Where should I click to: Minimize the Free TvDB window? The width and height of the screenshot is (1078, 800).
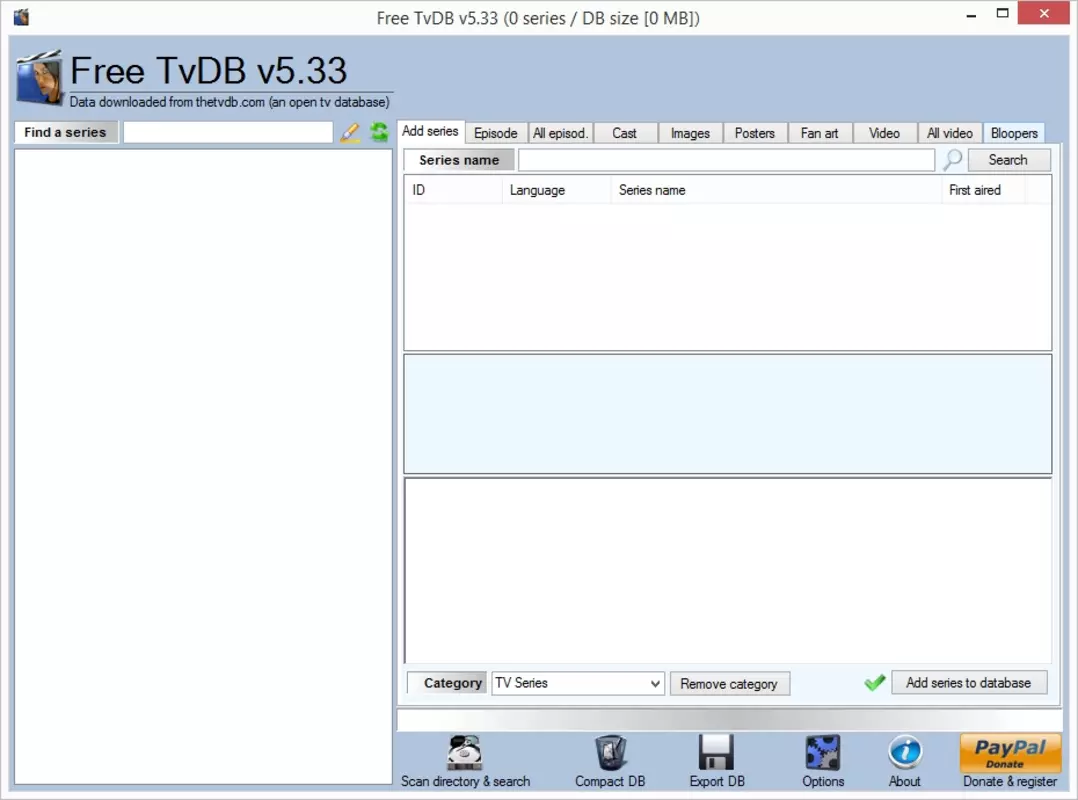(x=971, y=14)
